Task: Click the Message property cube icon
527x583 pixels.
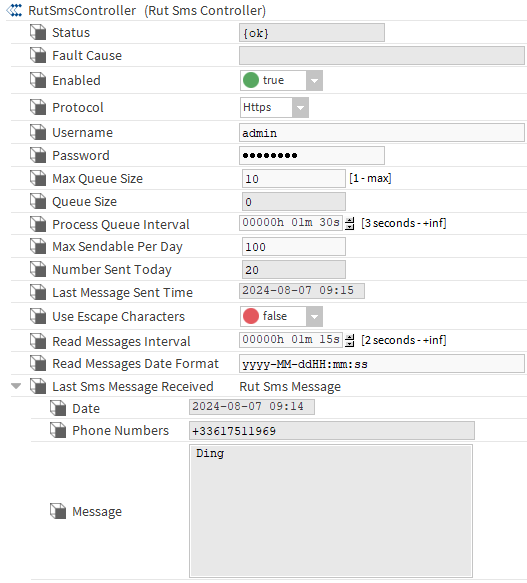Action: (x=58, y=511)
